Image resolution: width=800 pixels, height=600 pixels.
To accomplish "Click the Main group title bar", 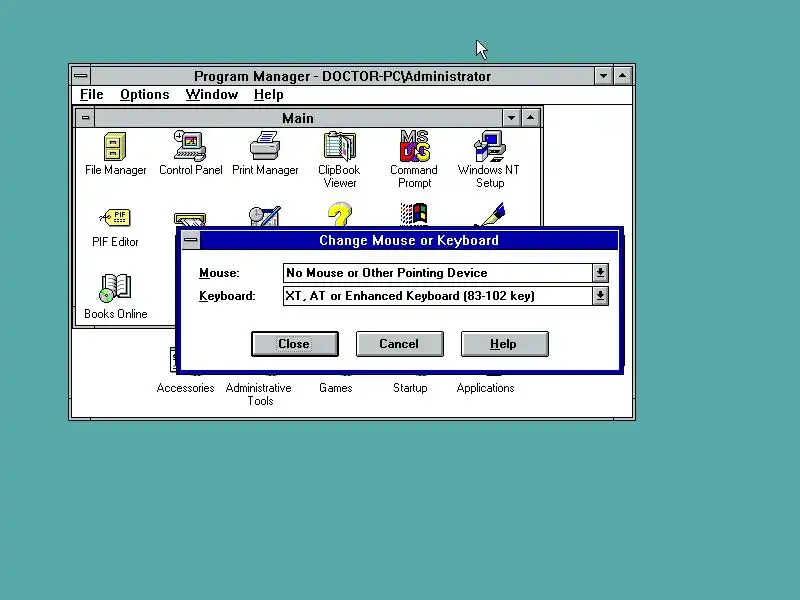I will tap(298, 118).
